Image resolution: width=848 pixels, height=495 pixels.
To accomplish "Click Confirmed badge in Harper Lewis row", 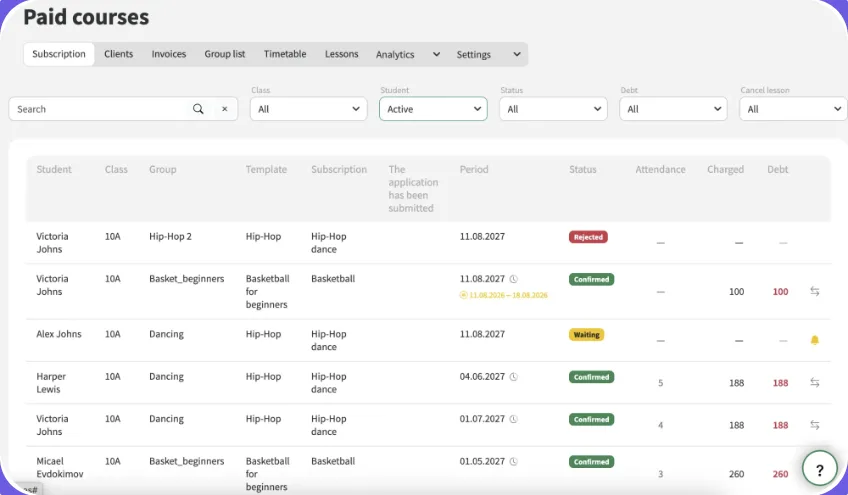I will pos(591,377).
